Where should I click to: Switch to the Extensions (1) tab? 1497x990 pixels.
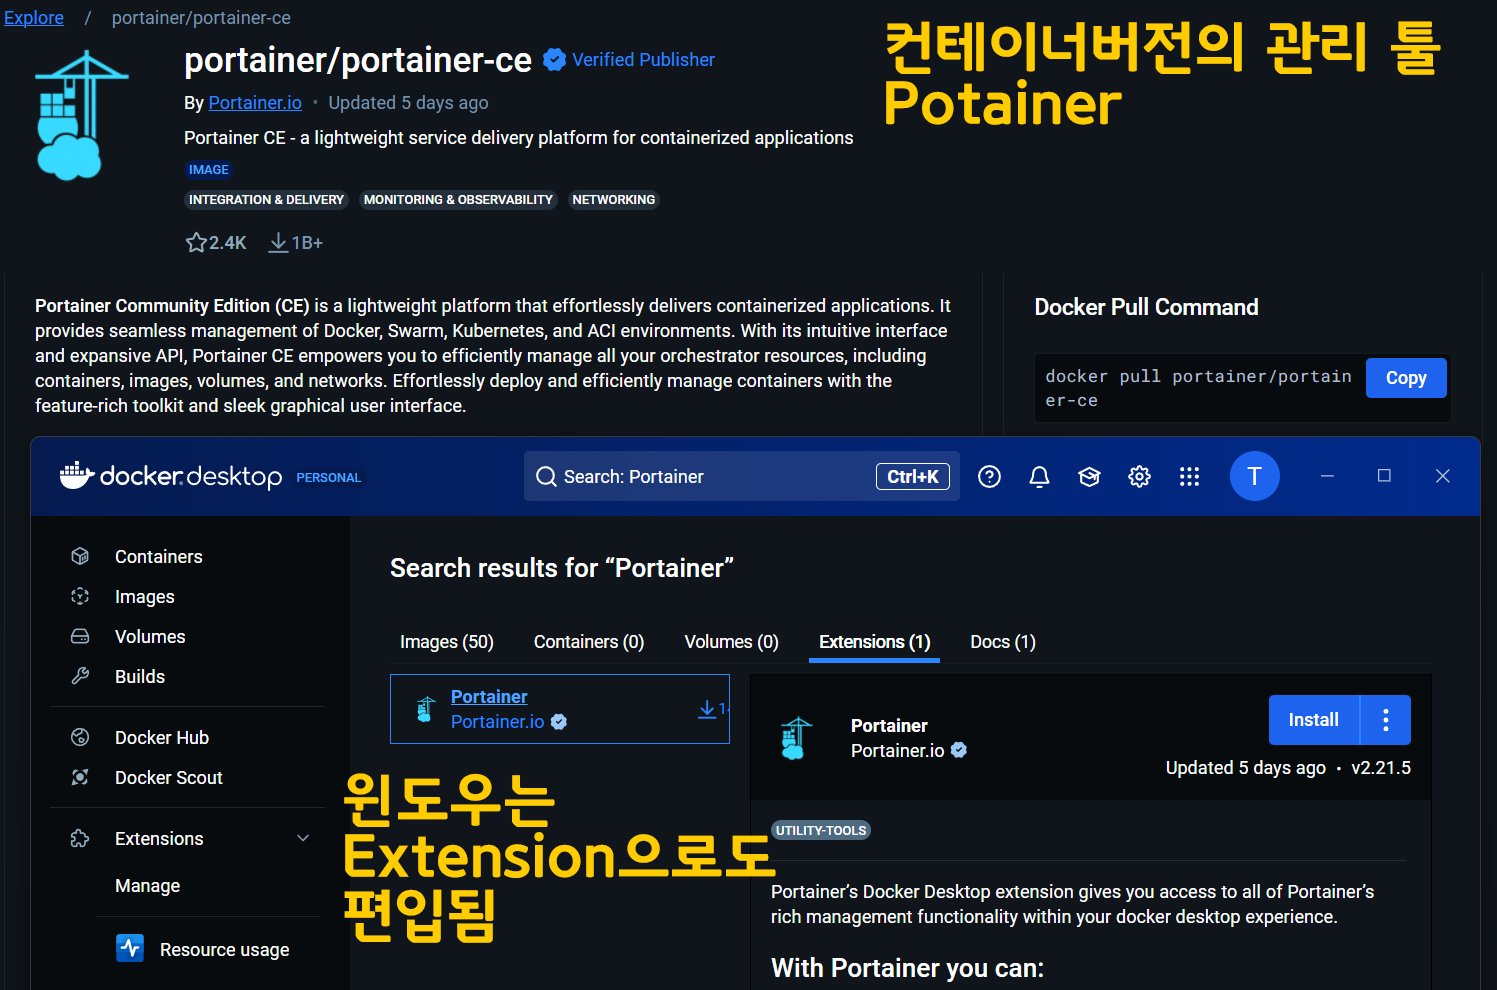[875, 642]
